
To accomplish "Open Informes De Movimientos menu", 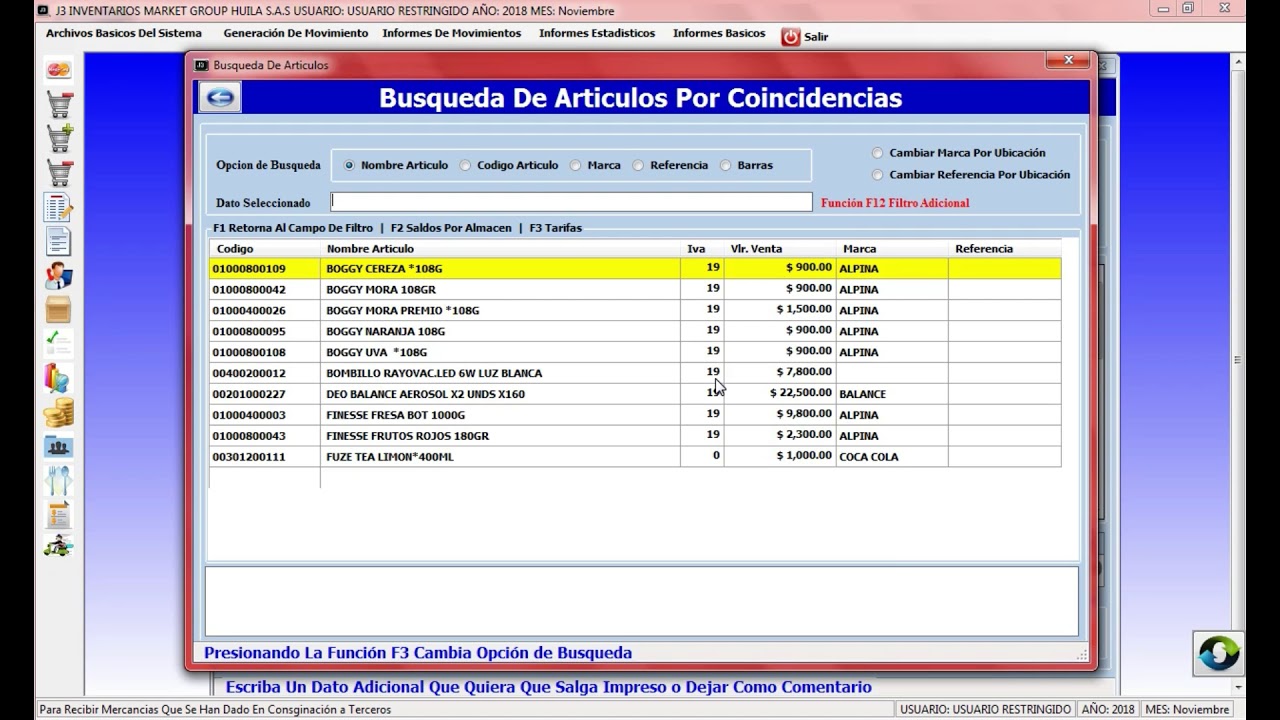I will [x=452, y=33].
